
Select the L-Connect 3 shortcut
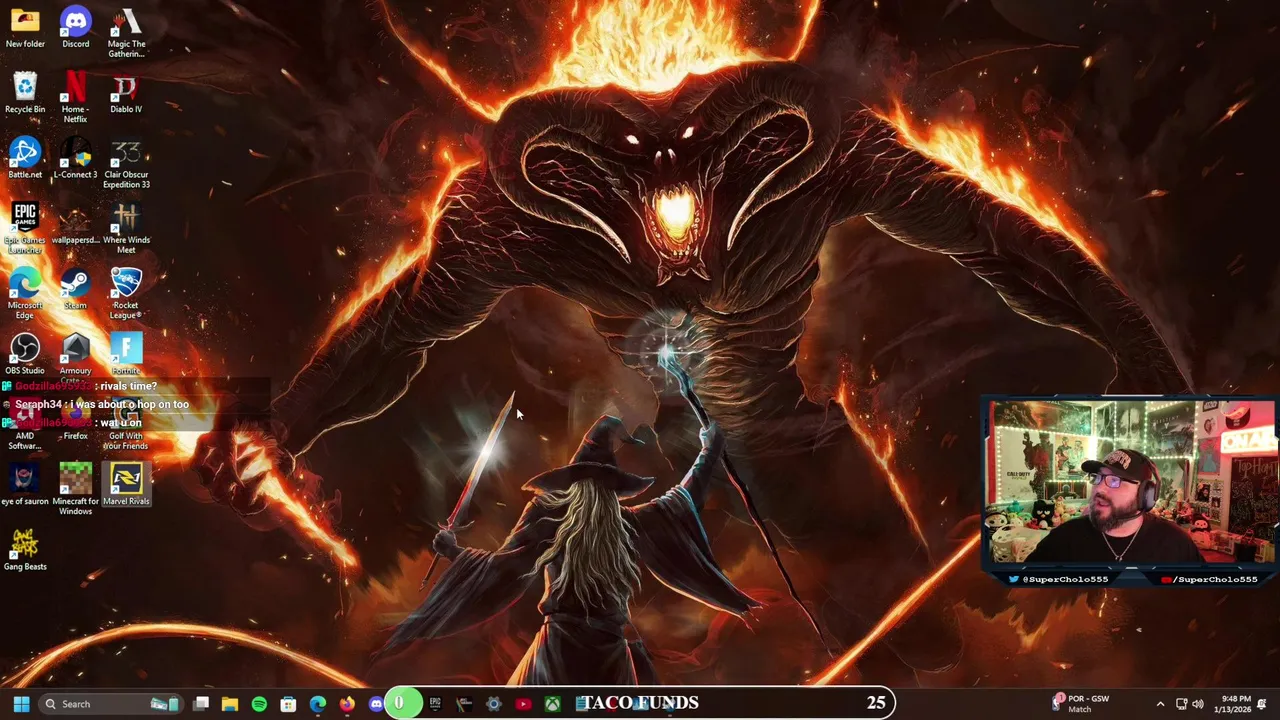pyautogui.click(x=75, y=158)
